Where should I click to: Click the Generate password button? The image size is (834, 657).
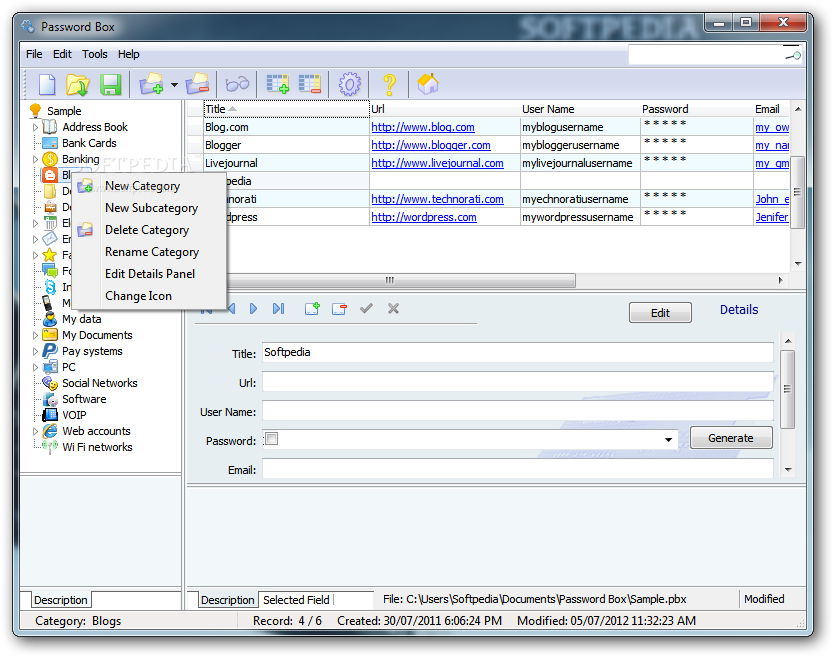click(731, 438)
